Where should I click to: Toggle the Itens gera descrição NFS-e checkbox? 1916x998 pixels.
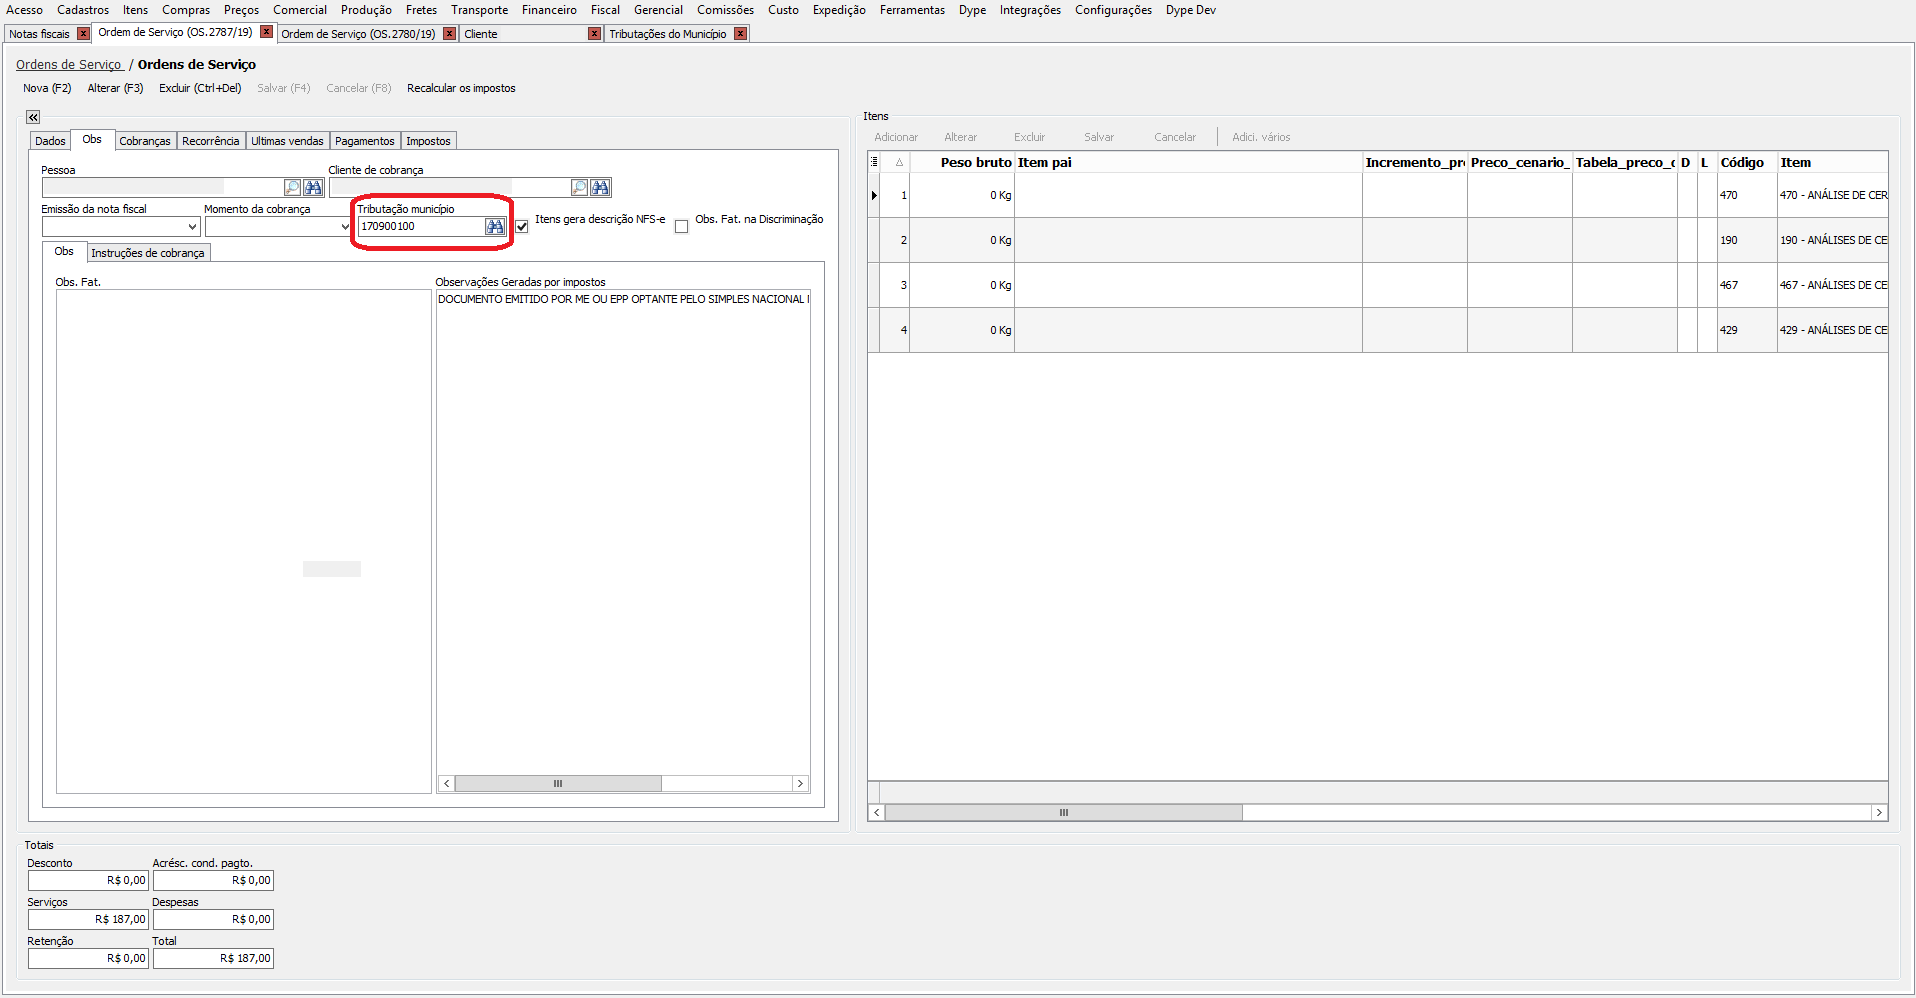pos(522,227)
